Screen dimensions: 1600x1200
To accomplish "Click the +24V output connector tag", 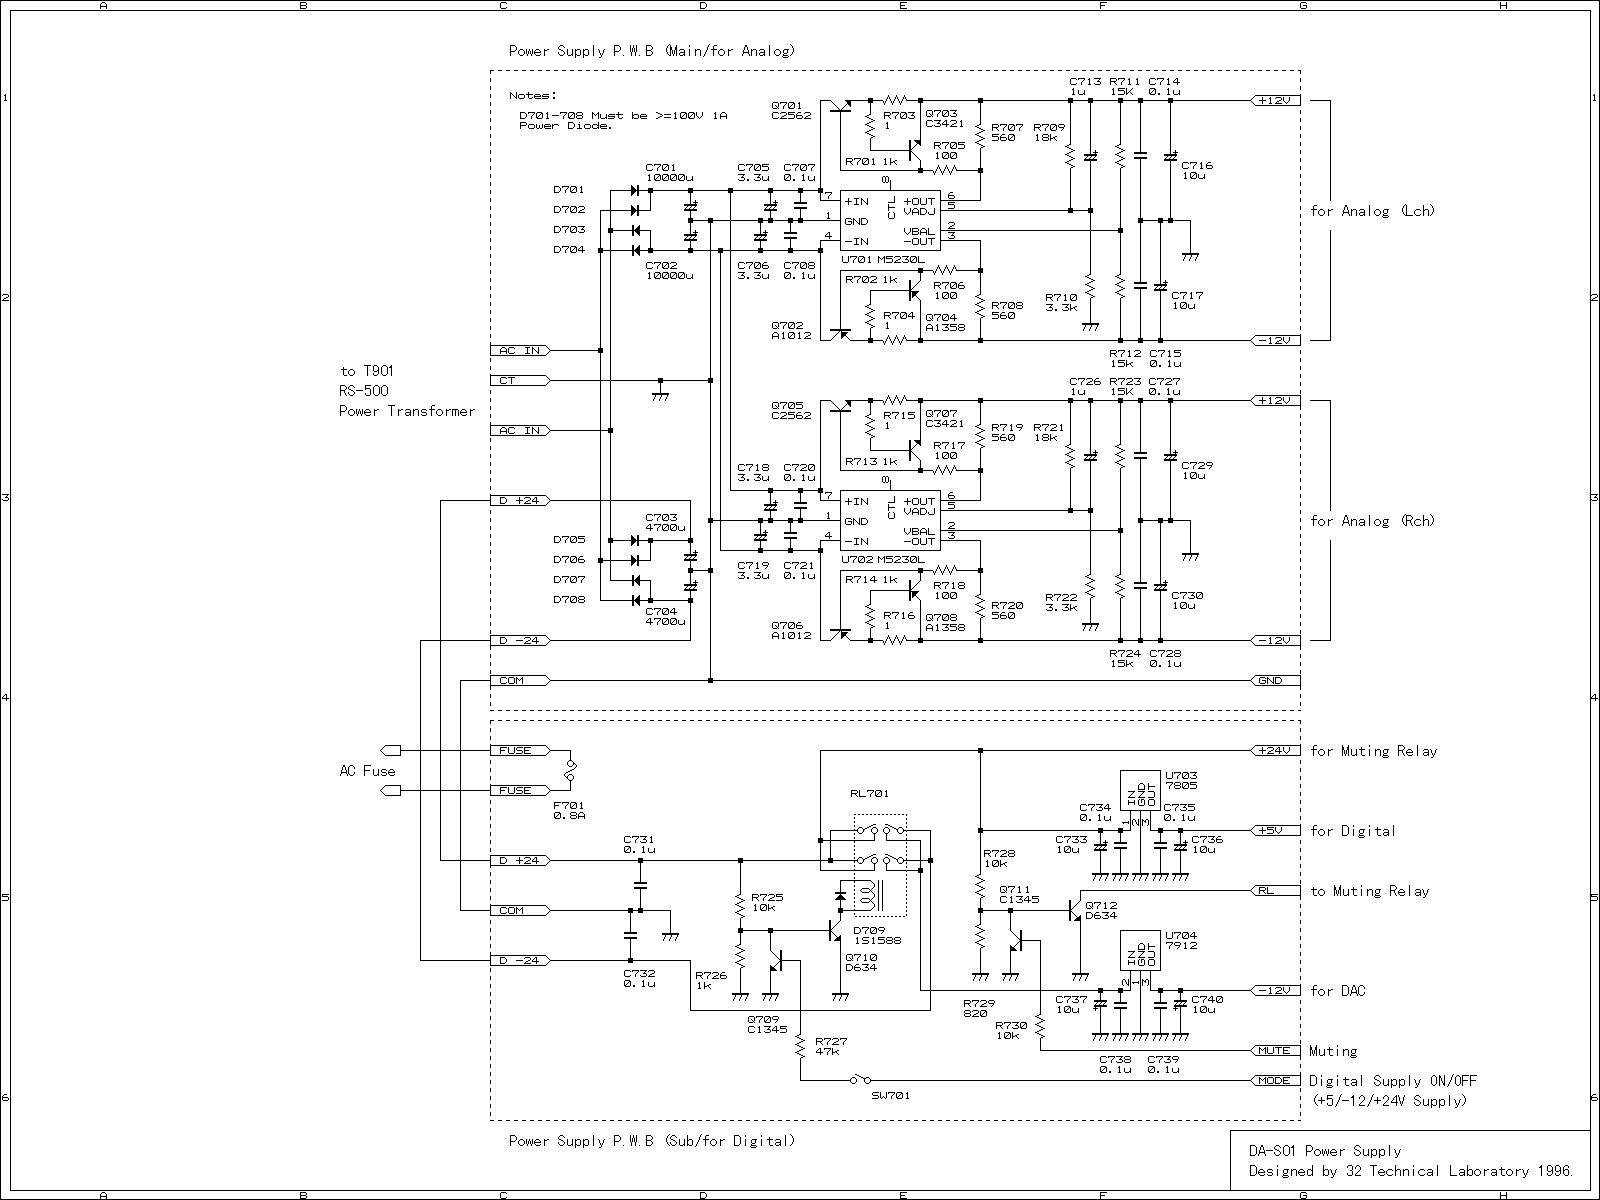I will tap(1275, 750).
